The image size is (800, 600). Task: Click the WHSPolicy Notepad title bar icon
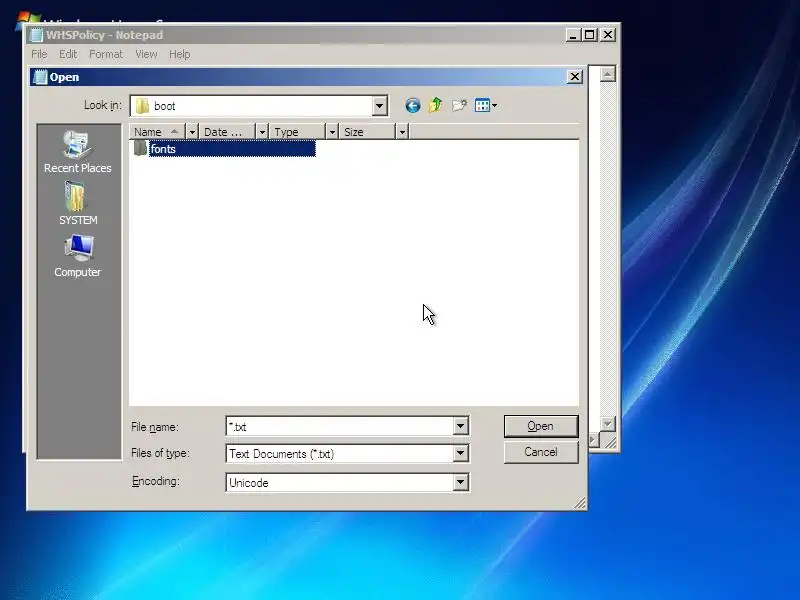[x=36, y=35]
